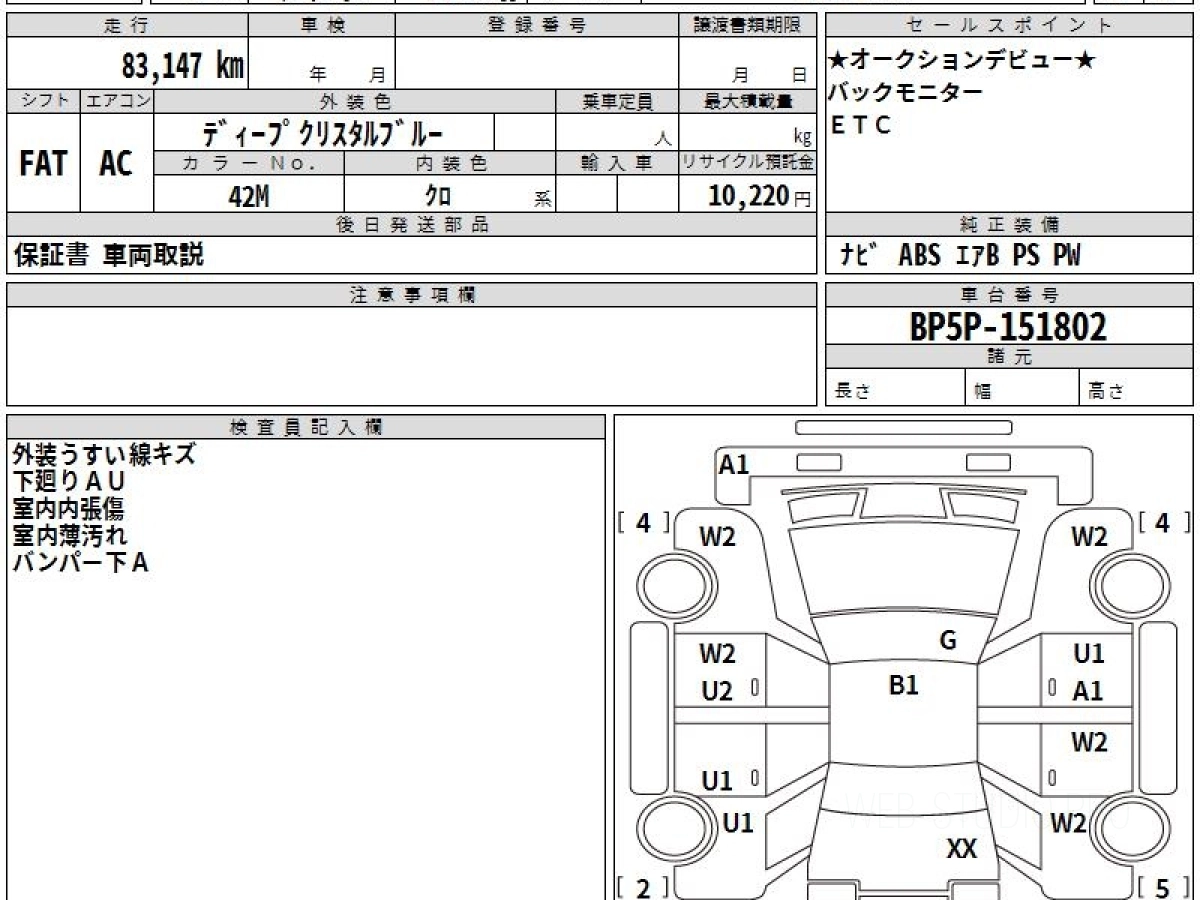Click the inspector note 室内内張傷
1200x900 pixels.
(68, 509)
